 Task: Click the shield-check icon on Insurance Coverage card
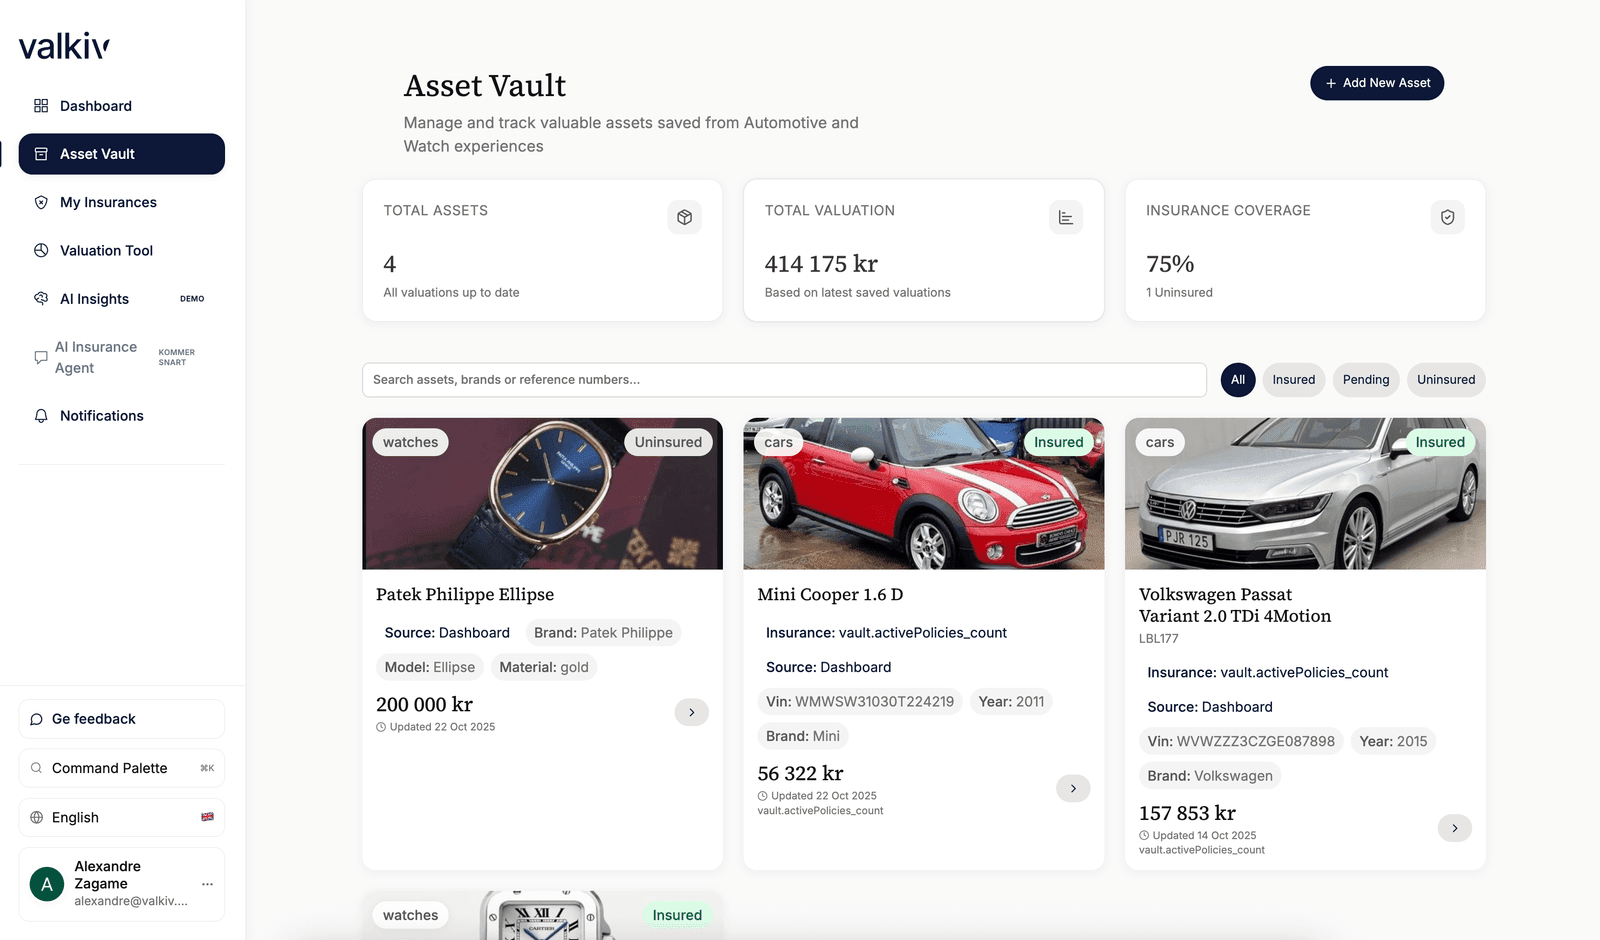[1447, 217]
